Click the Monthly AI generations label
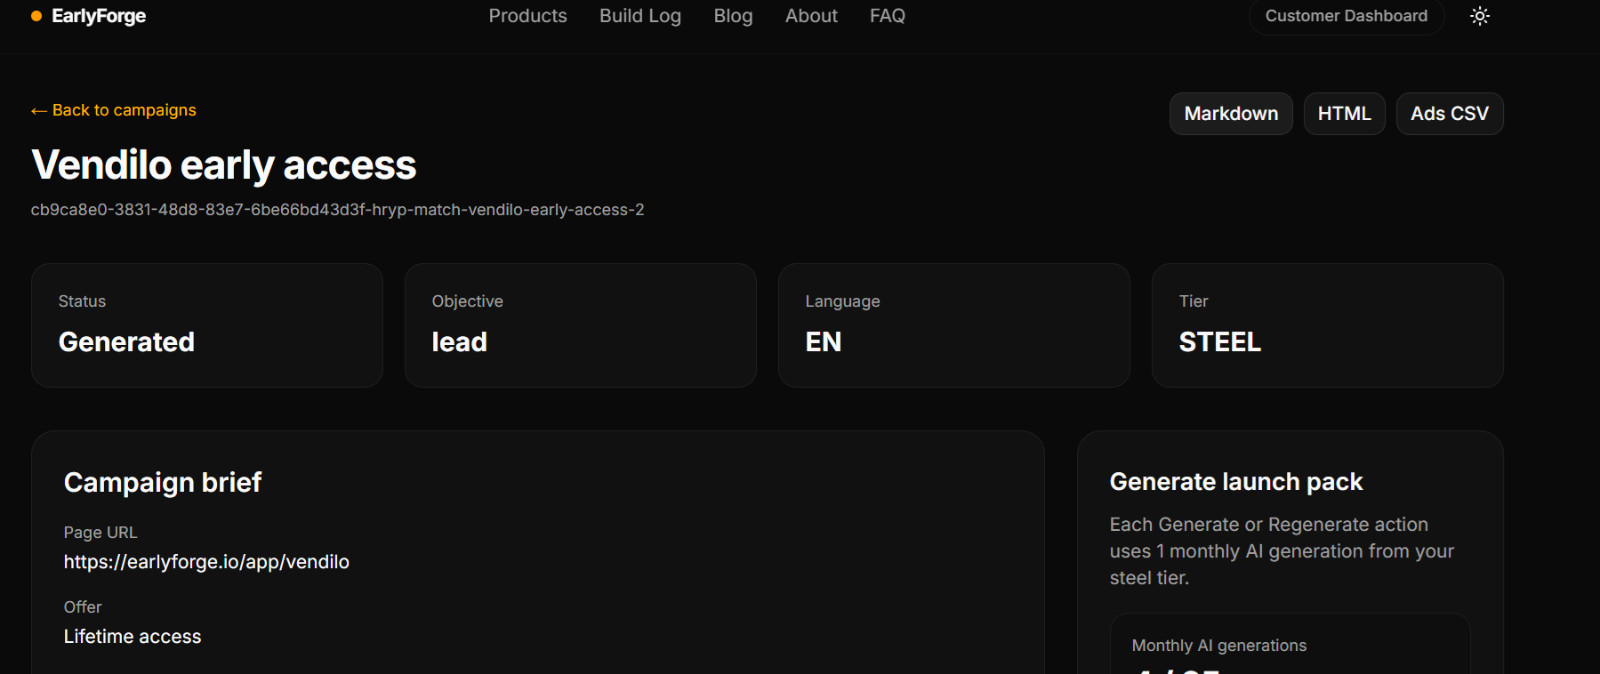 point(1219,646)
